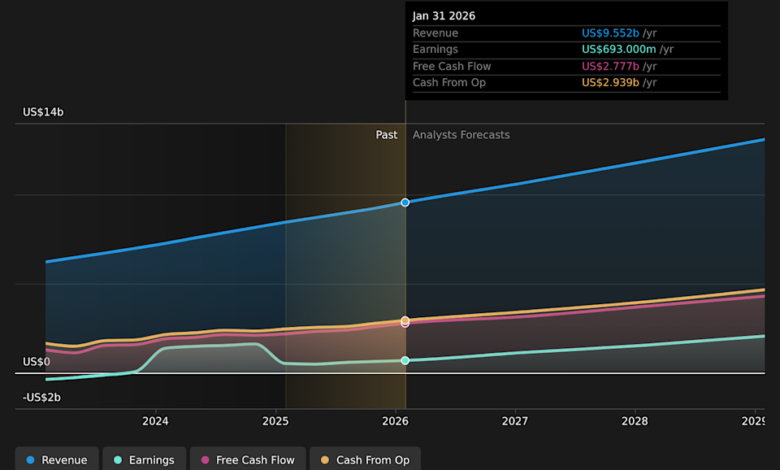Click the orange Cash From Op legend dot
780x470 pixels.
(323, 460)
